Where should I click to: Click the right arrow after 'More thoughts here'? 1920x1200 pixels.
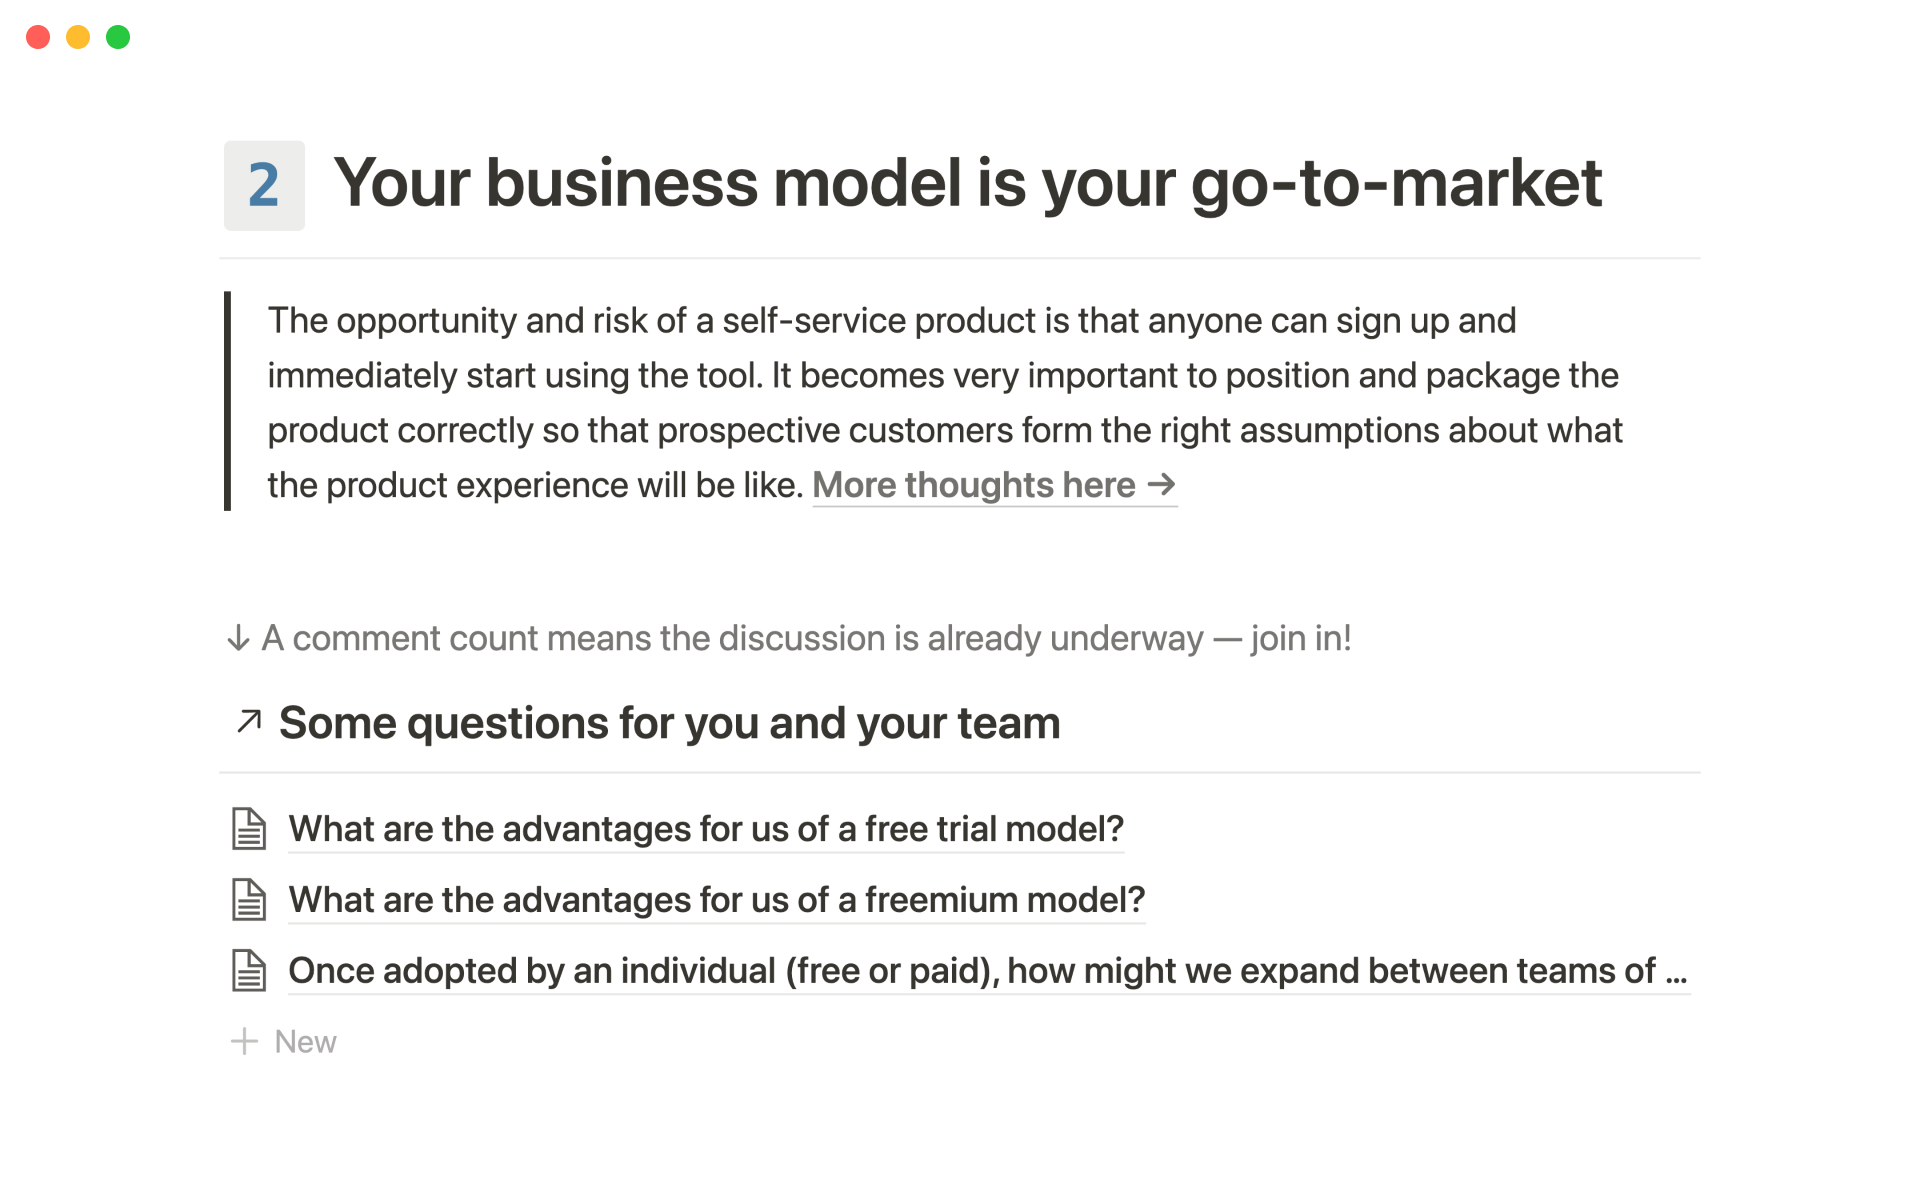(1161, 485)
